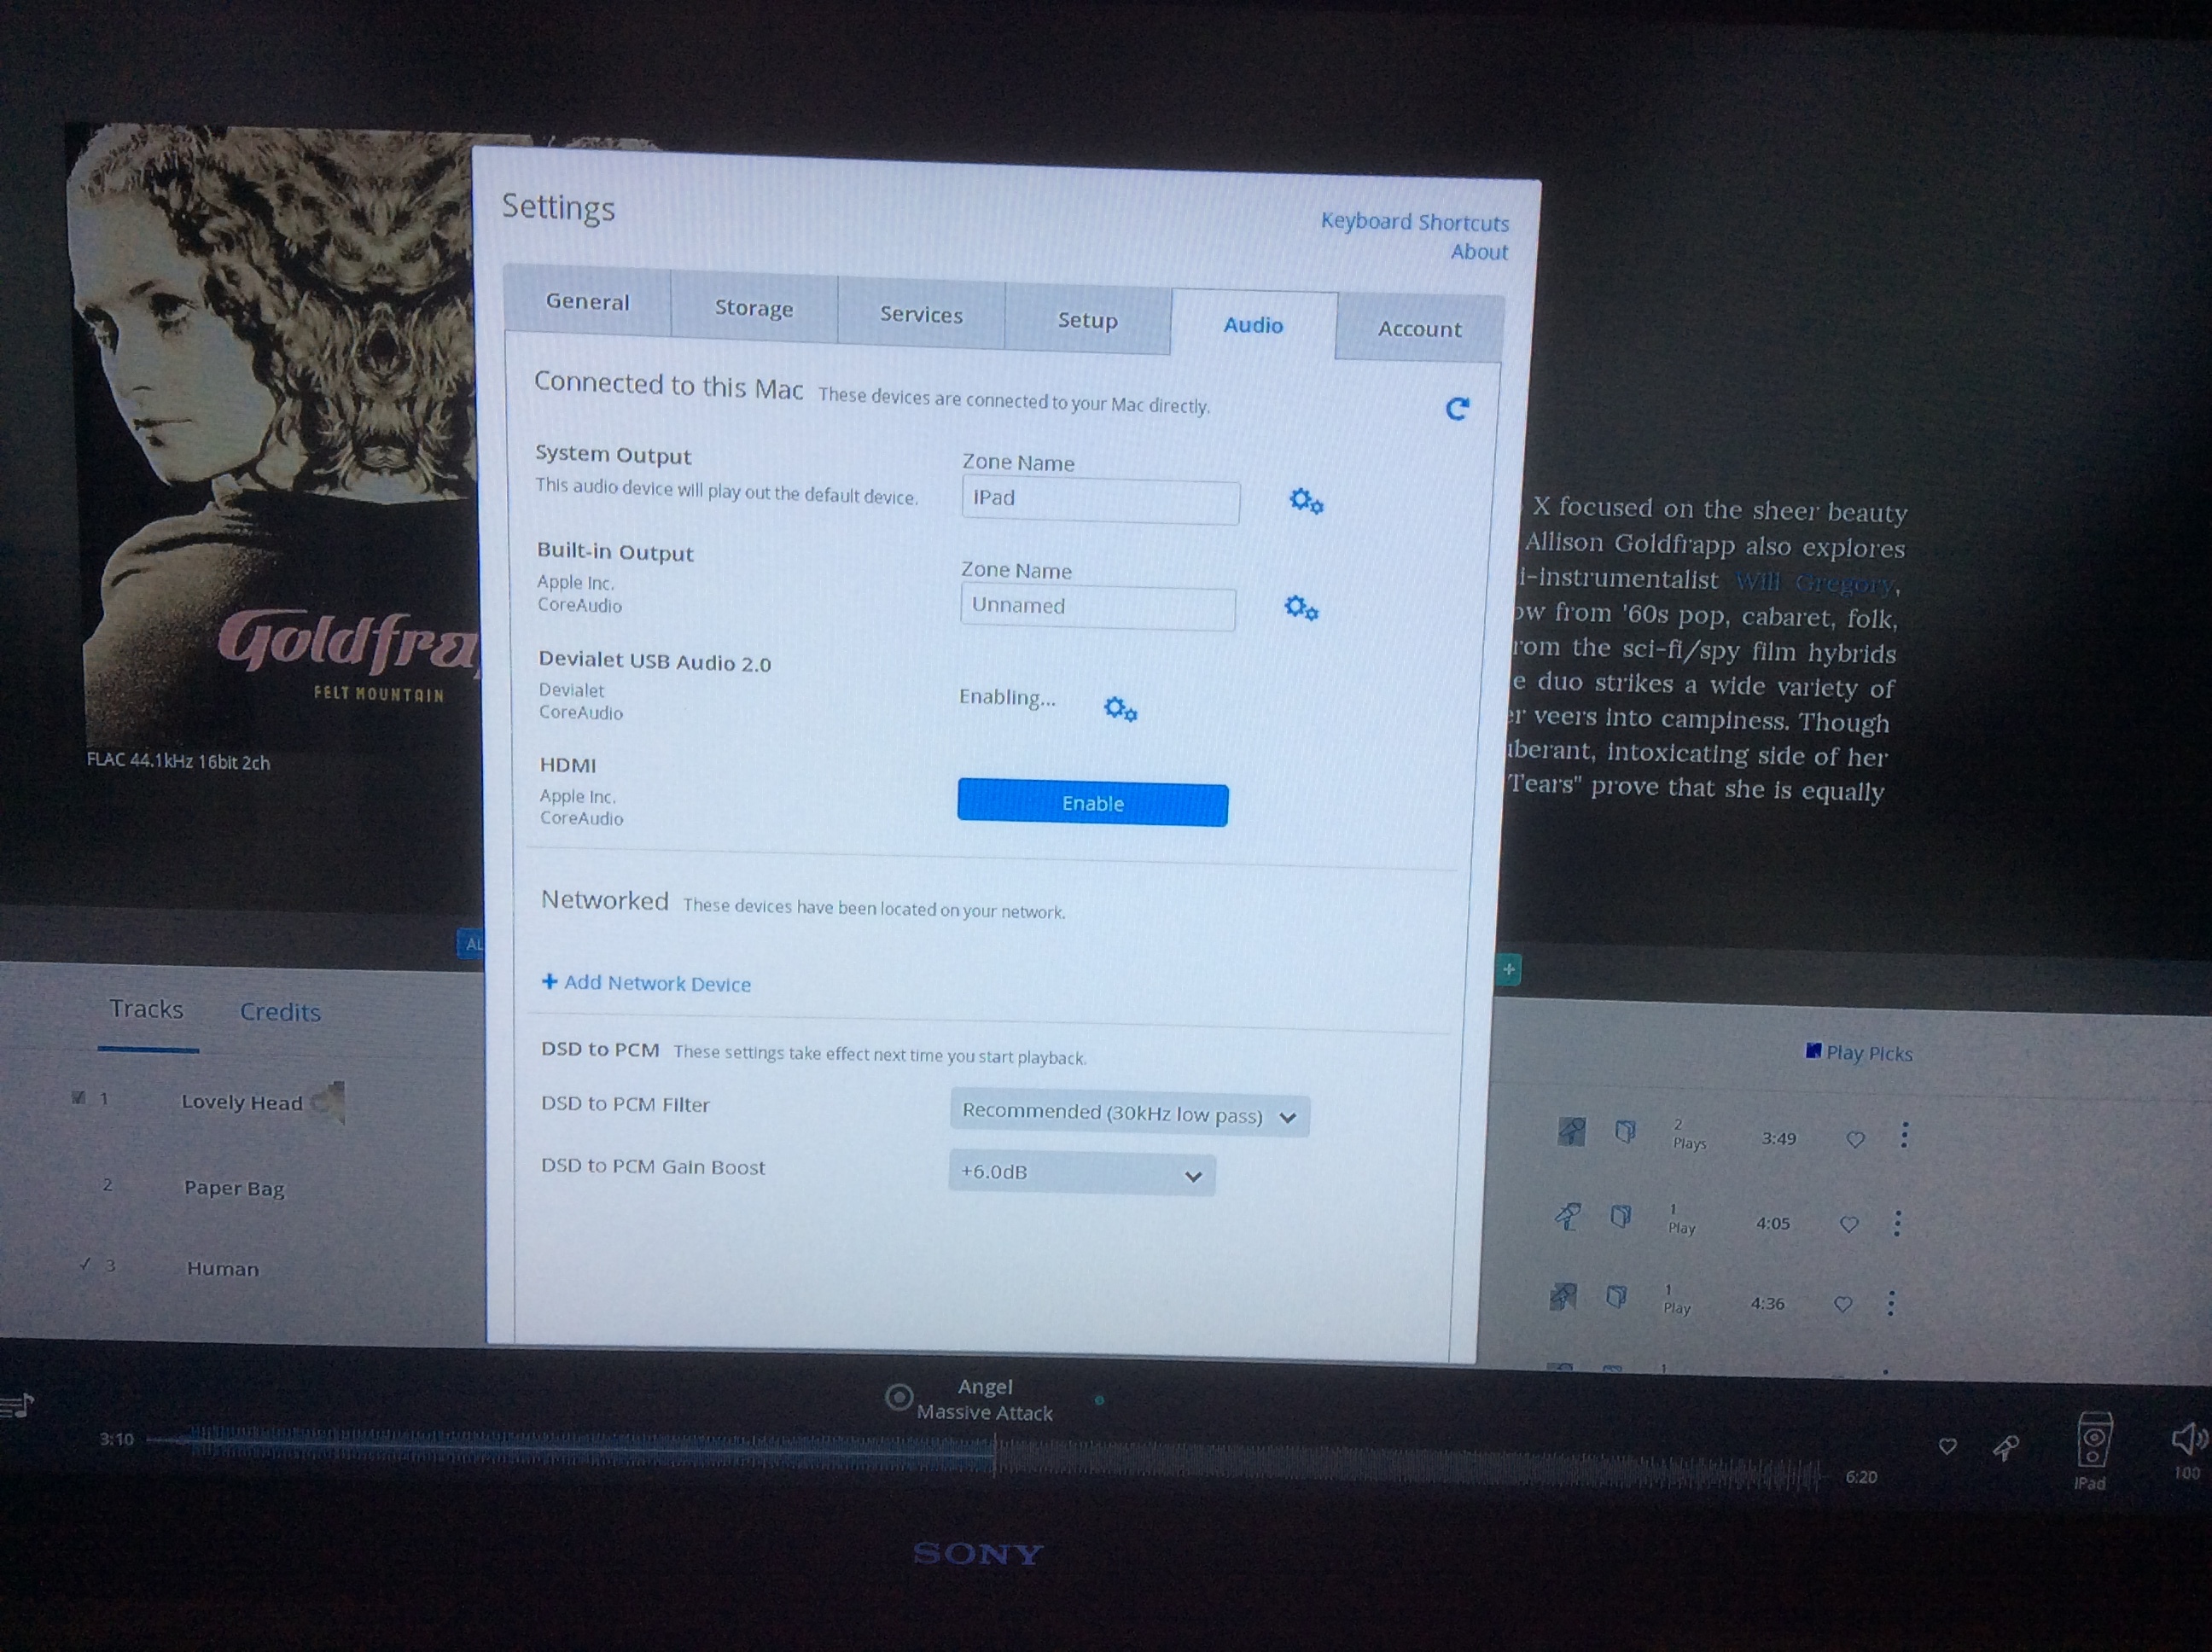This screenshot has height=1652, width=2212.
Task: Select the Human track
Action: [x=222, y=1268]
